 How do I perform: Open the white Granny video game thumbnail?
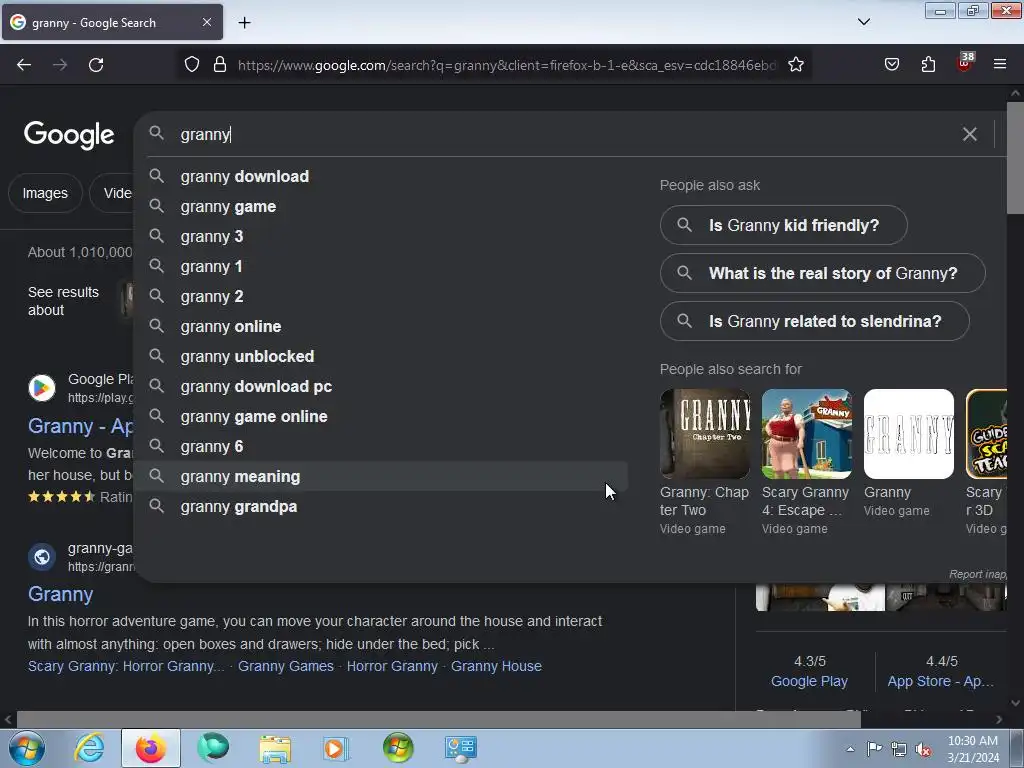click(908, 434)
